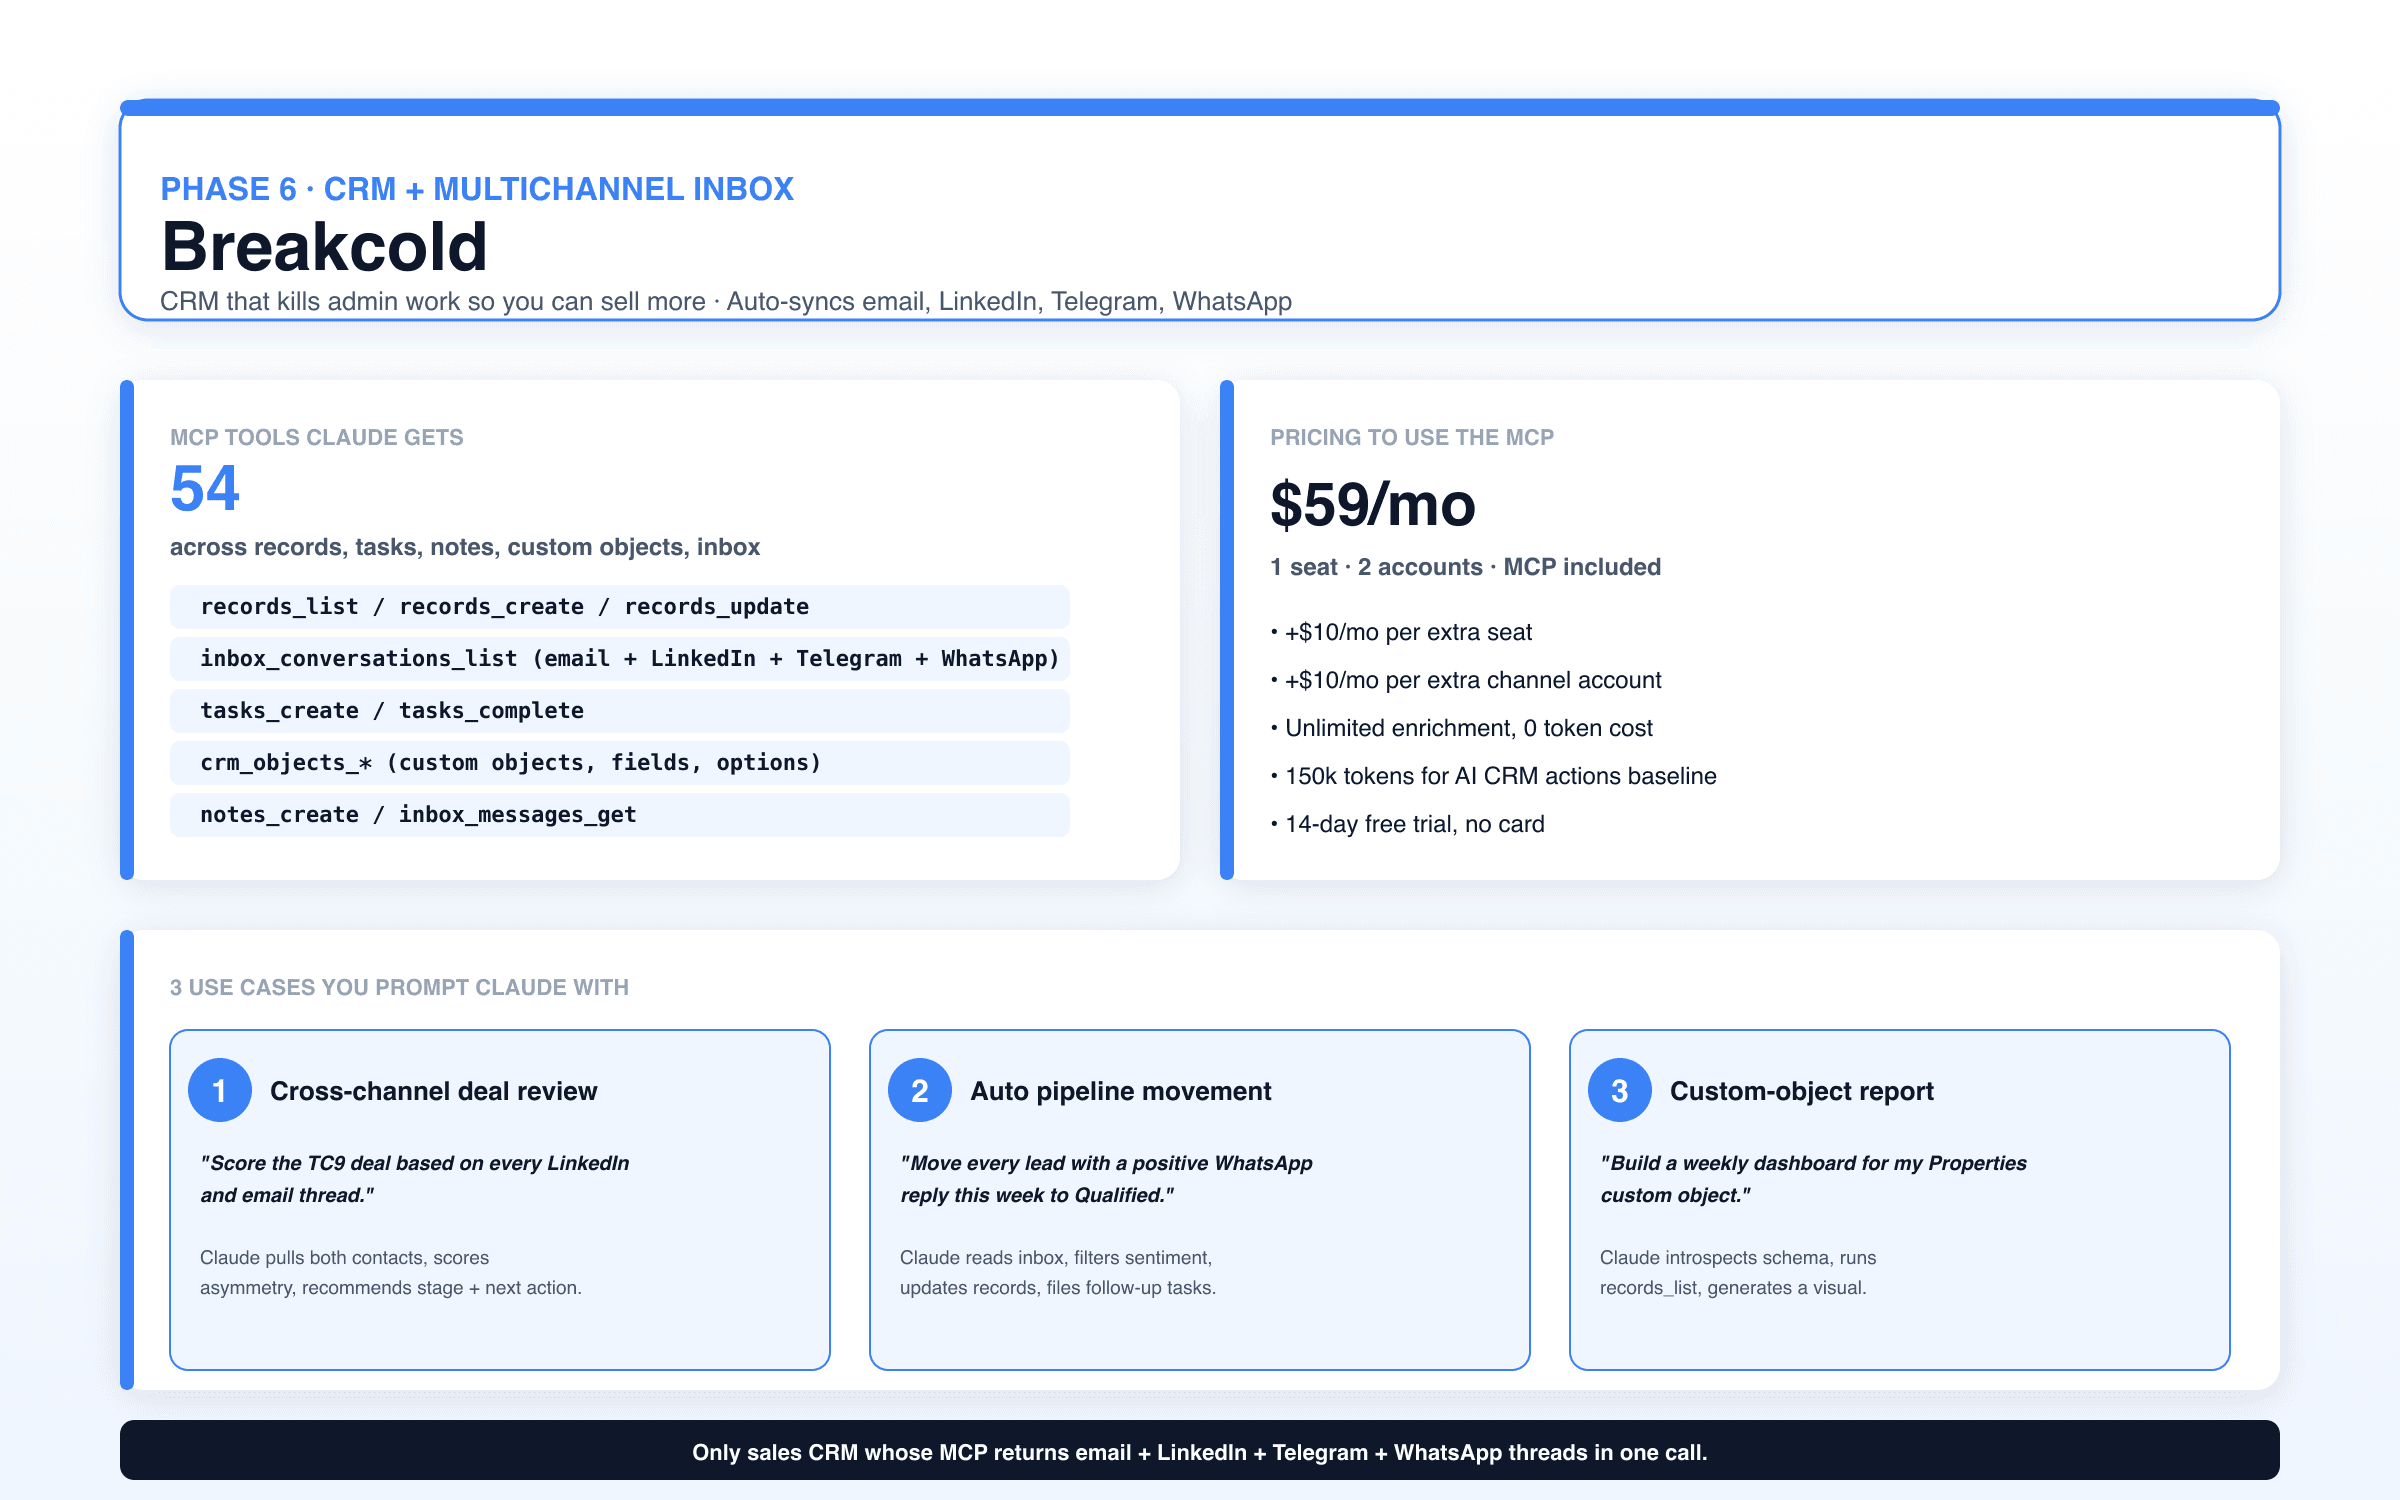Screen dimensions: 2400x1500
Task: Click the crm_objects_* code row
Action: coord(620,763)
